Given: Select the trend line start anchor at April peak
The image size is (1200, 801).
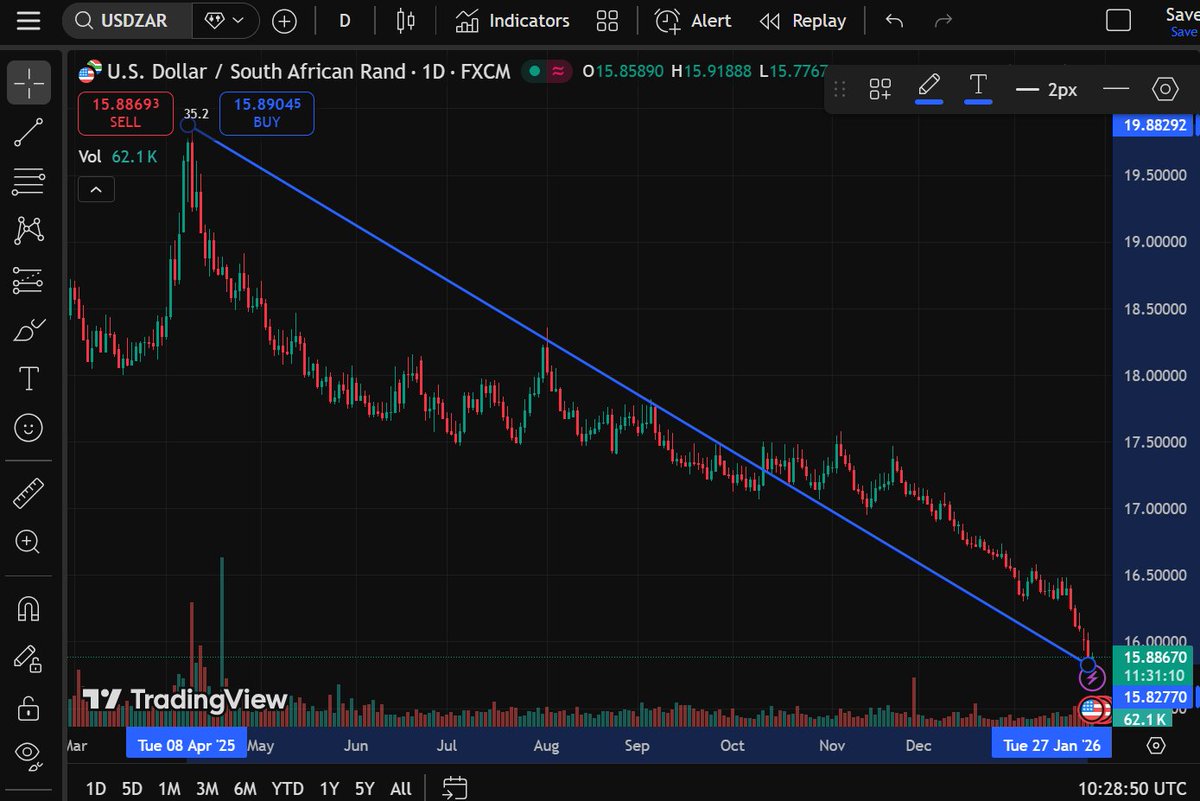Looking at the screenshot, I should 188,124.
